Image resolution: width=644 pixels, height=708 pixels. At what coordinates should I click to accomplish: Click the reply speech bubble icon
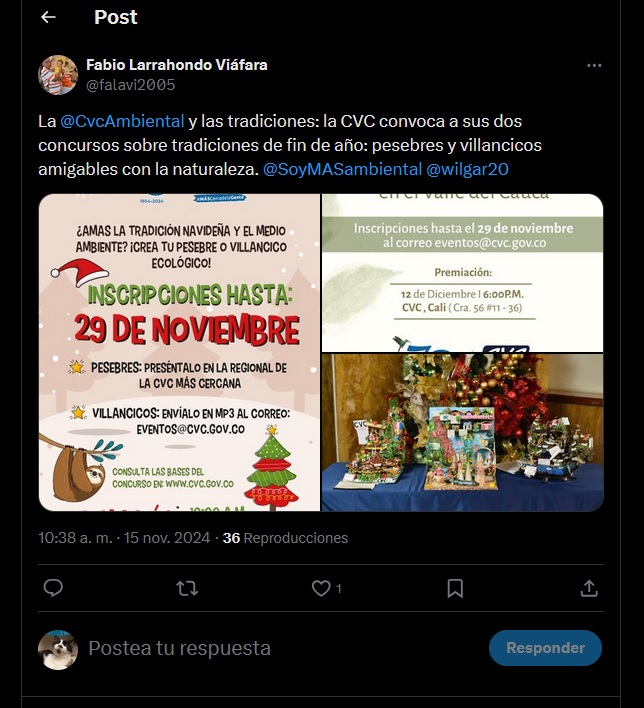point(53,588)
